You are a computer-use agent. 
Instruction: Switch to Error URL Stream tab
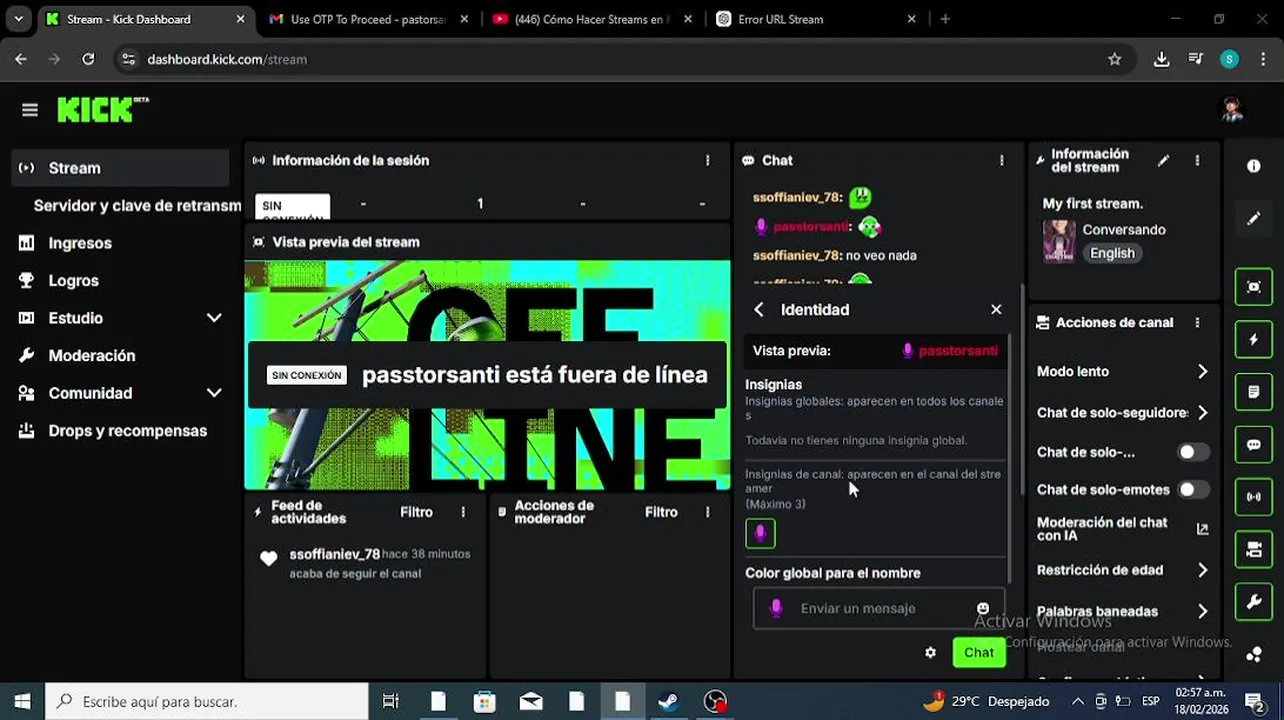[x=814, y=19]
